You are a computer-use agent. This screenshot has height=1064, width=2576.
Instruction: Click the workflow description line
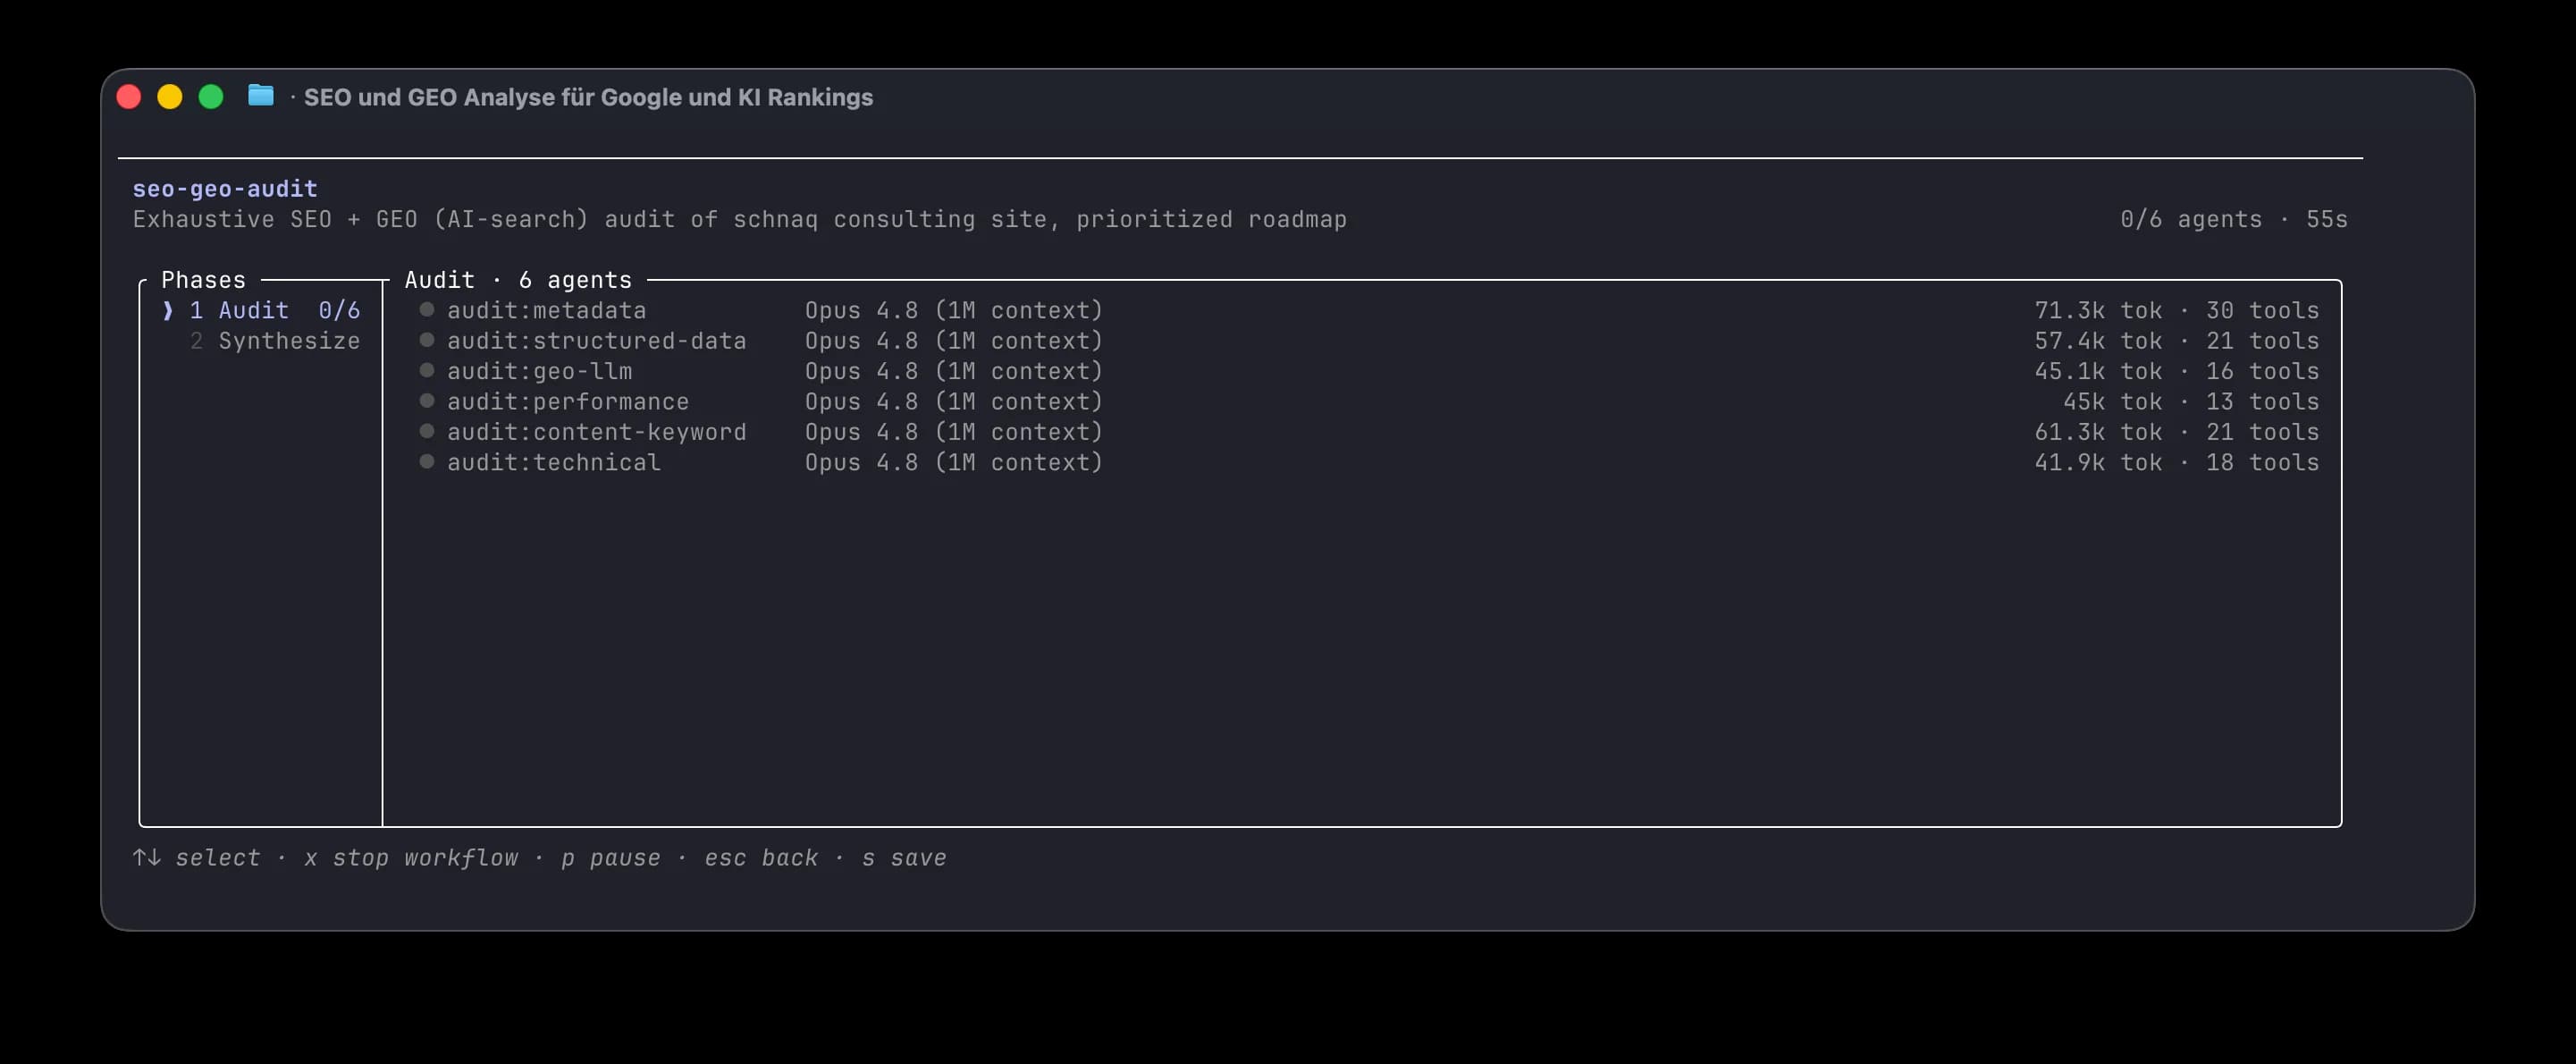pyautogui.click(x=740, y=219)
